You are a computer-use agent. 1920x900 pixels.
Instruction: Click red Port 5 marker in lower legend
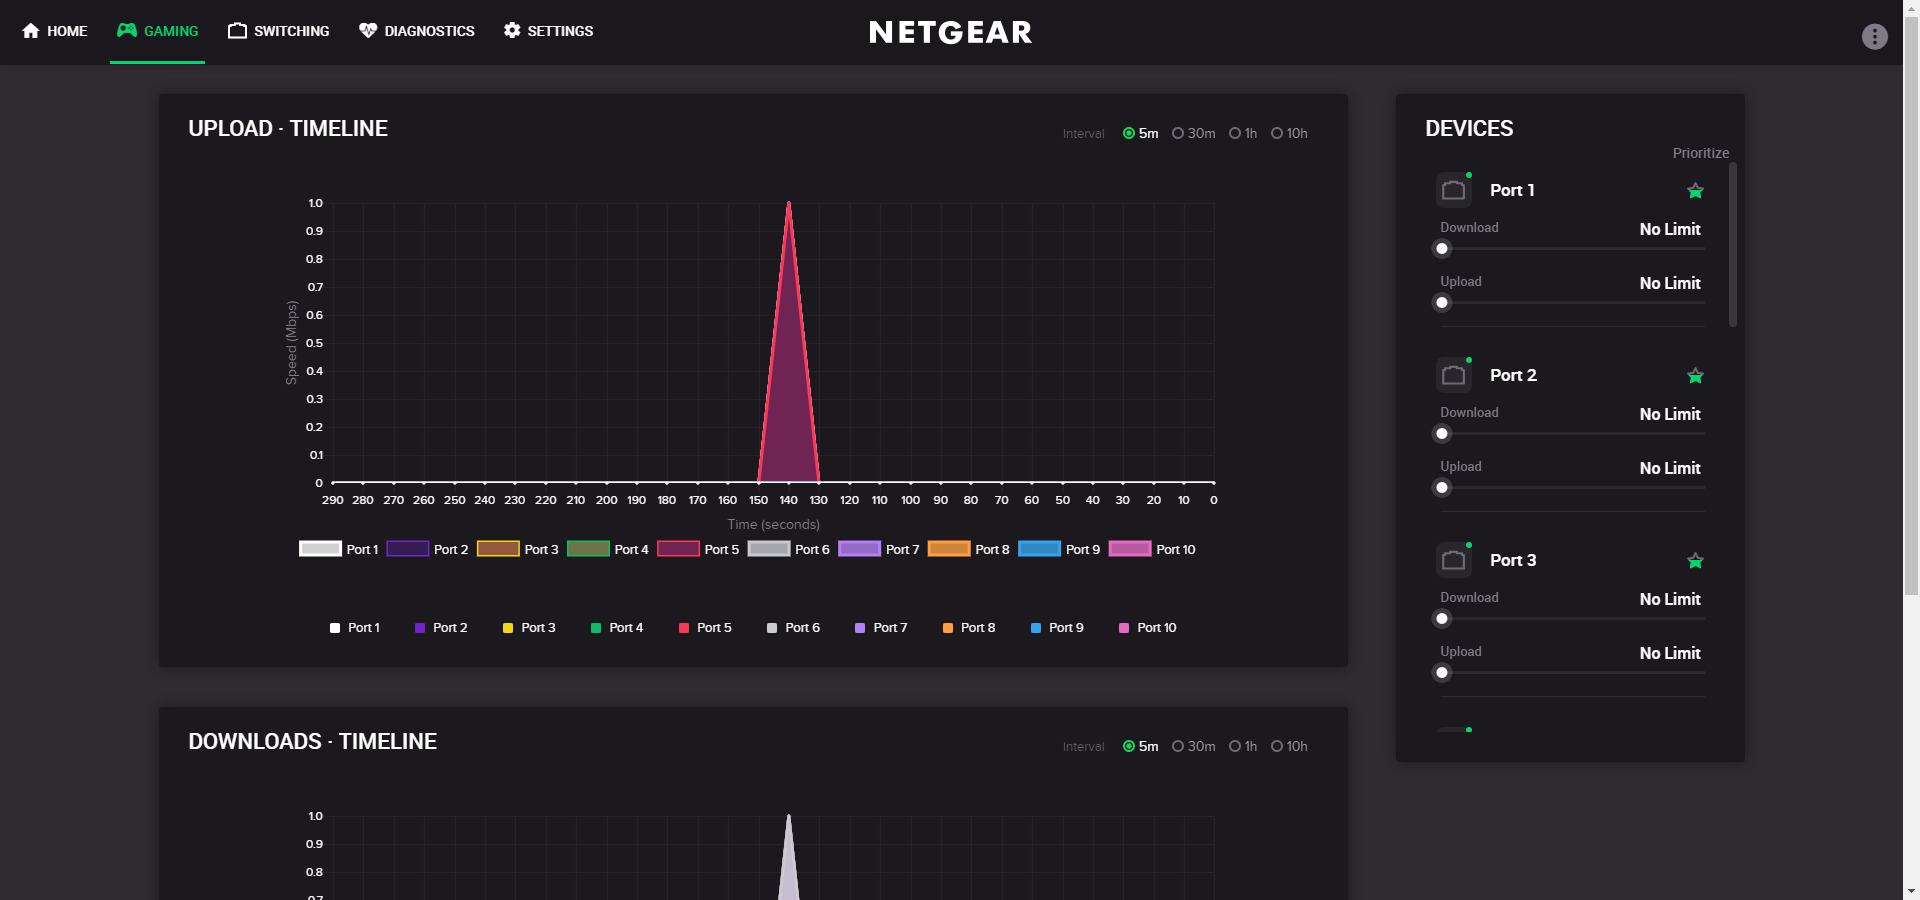pos(684,628)
